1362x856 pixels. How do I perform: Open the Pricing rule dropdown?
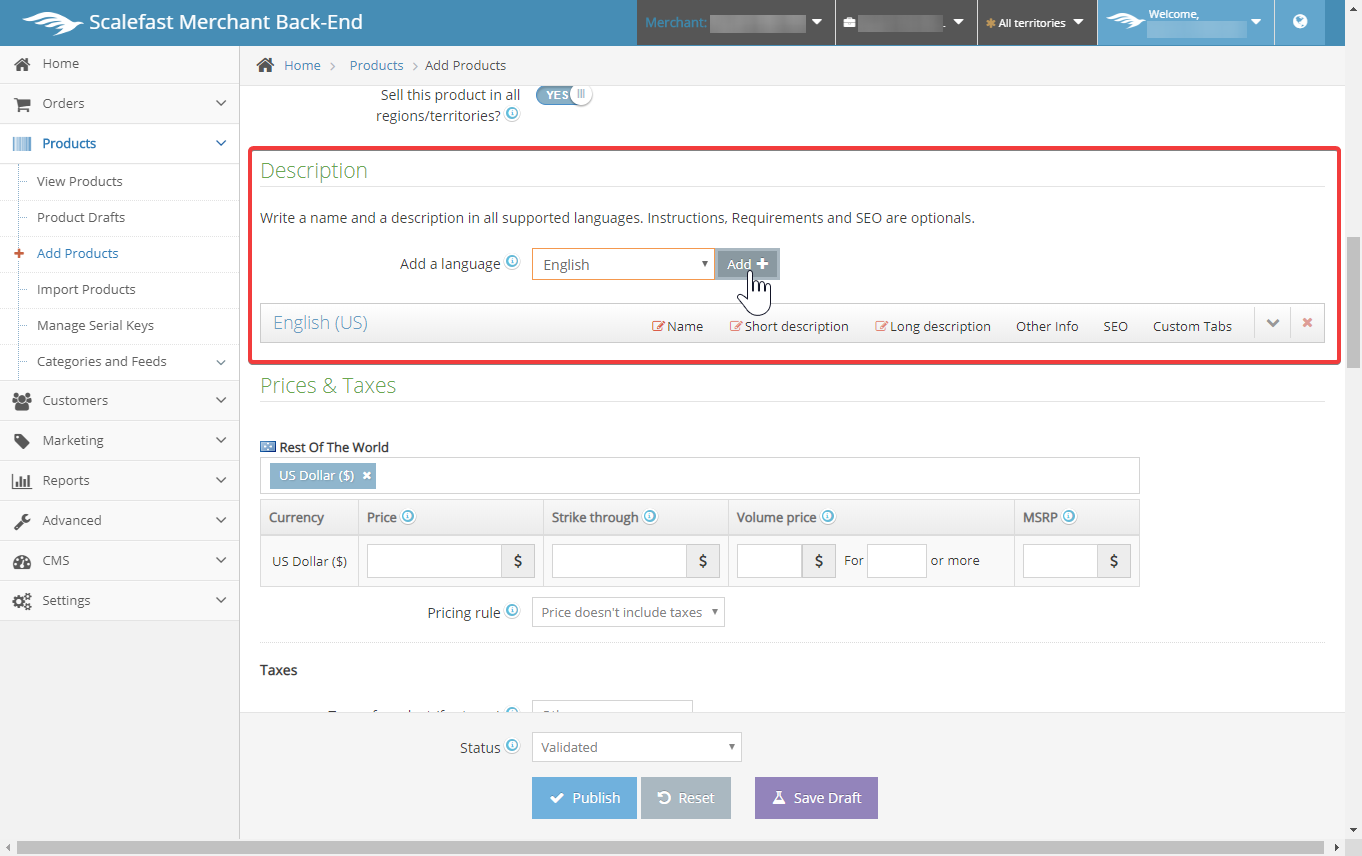[x=627, y=612]
